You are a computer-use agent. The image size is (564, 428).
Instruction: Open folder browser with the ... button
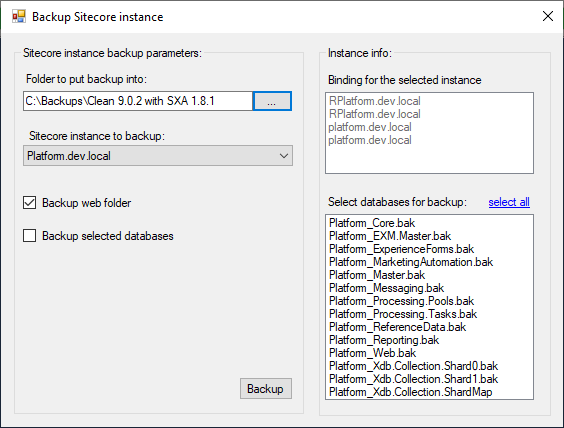coord(272,101)
